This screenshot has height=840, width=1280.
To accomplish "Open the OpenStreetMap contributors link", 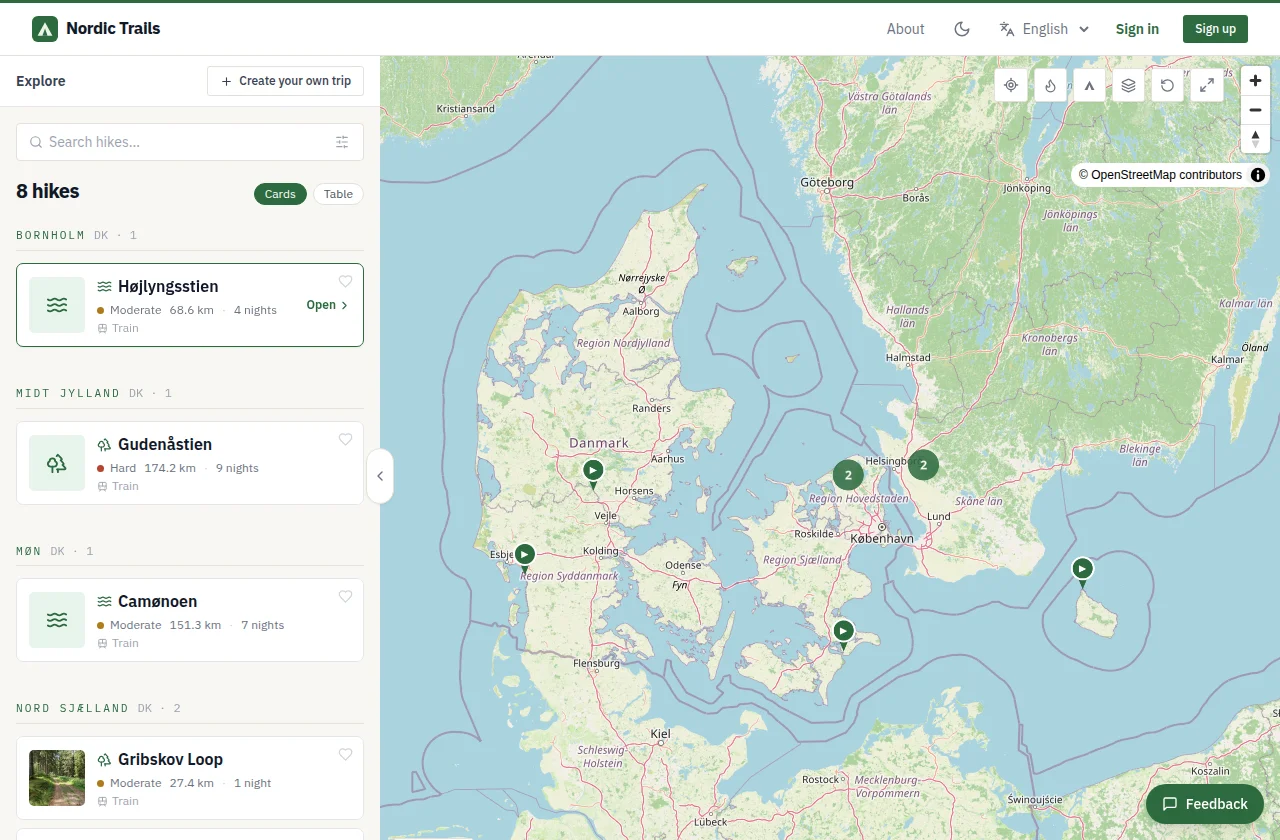I will 1160,175.
